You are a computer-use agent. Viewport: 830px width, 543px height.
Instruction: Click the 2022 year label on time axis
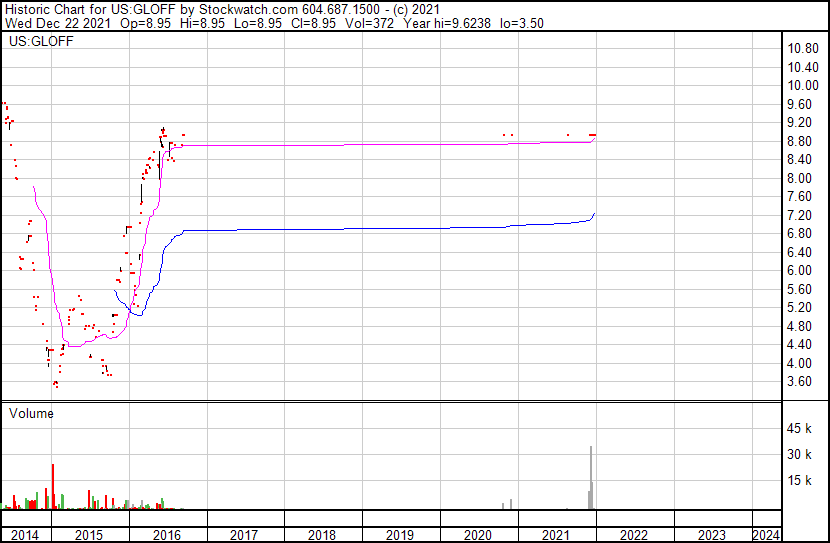634,535
